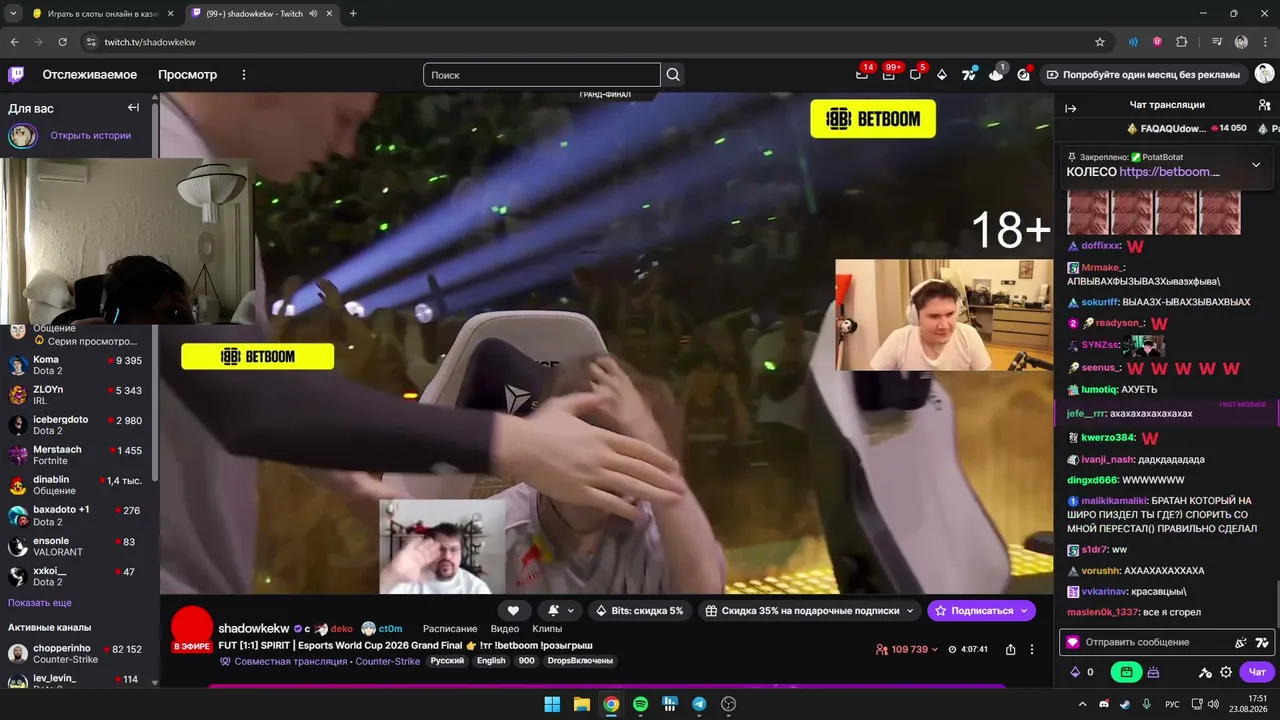Click the Twitch search field

click(x=542, y=75)
